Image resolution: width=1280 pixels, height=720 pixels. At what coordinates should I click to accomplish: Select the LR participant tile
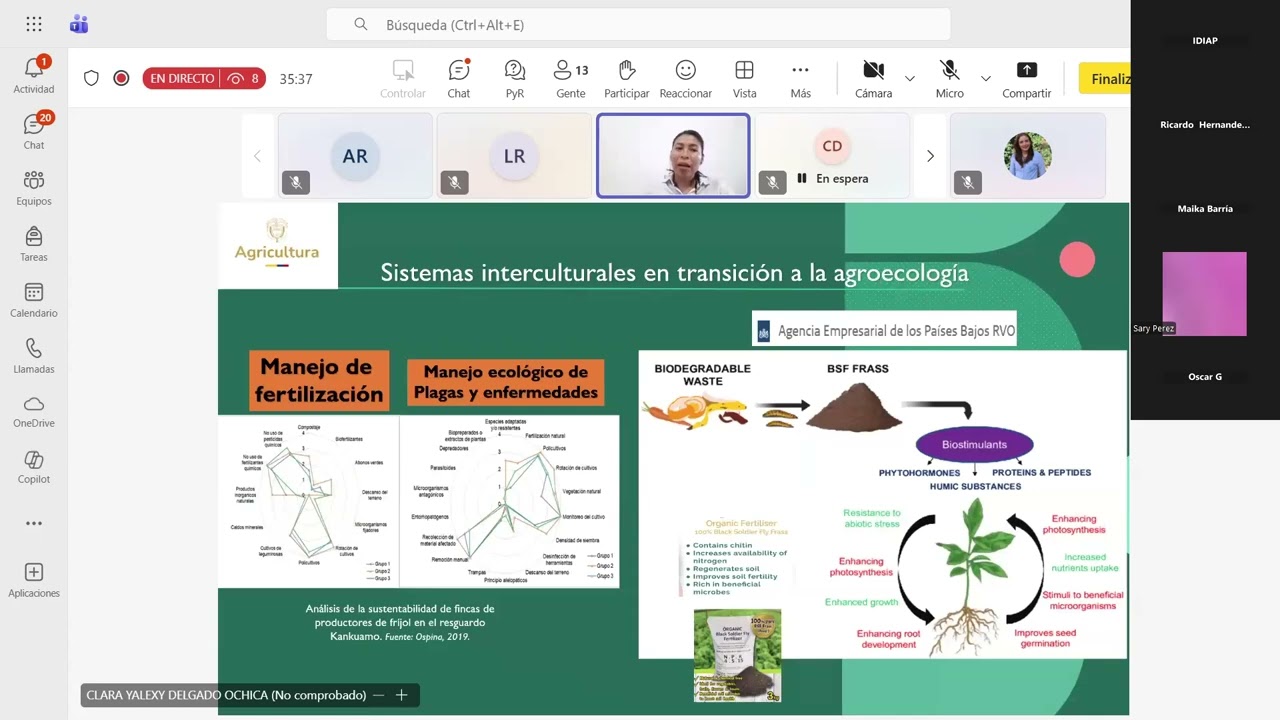(514, 156)
